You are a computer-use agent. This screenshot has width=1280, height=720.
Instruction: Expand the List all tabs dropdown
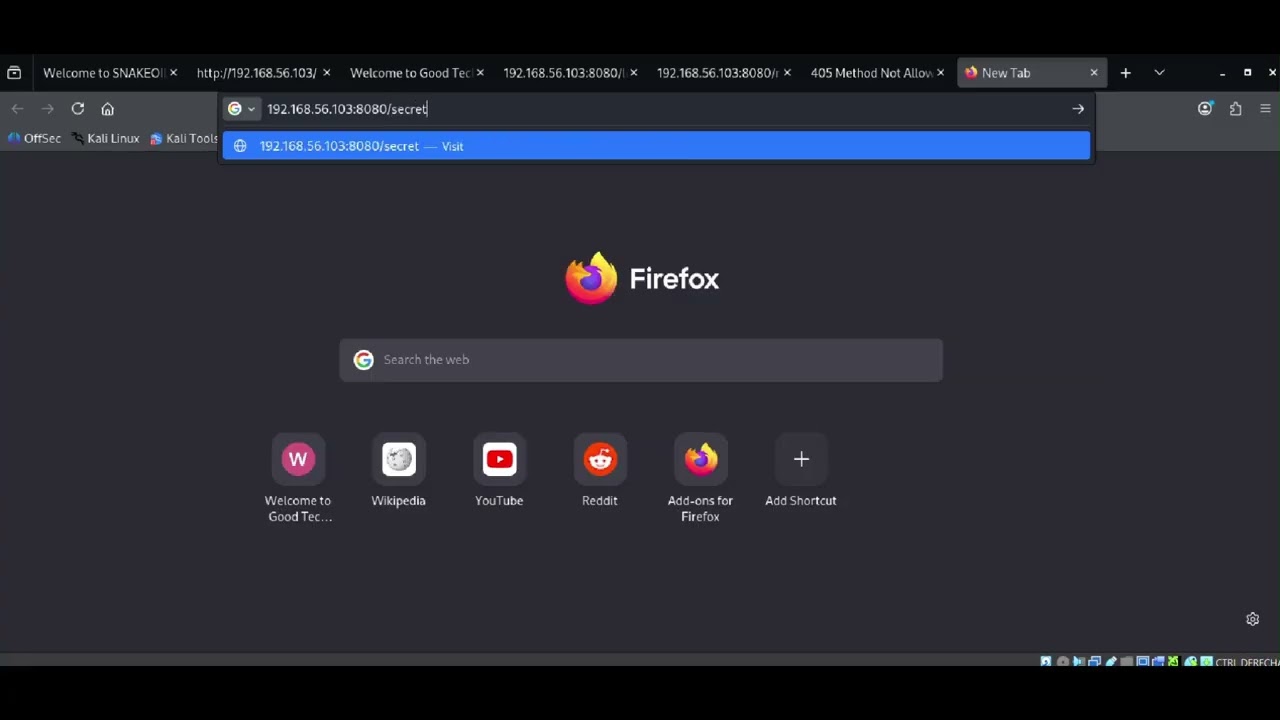pyautogui.click(x=1159, y=73)
